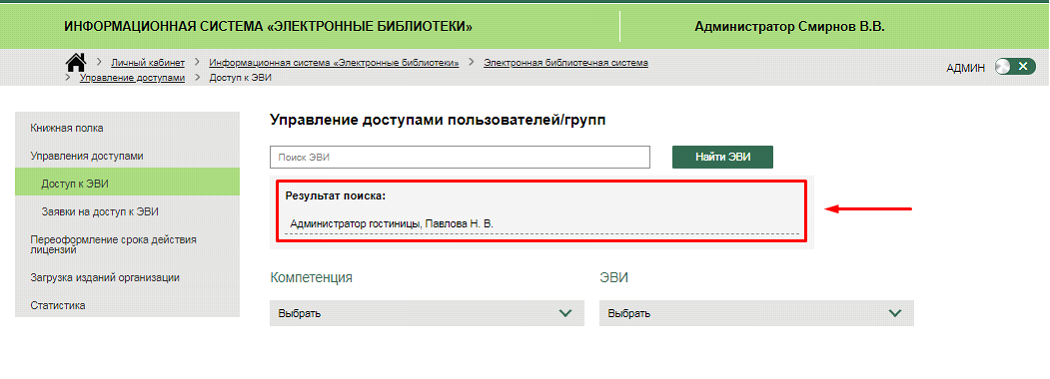Screen dimensions: 1050x379
Task: Select Книжная полка in sidebar
Action: click(x=127, y=128)
